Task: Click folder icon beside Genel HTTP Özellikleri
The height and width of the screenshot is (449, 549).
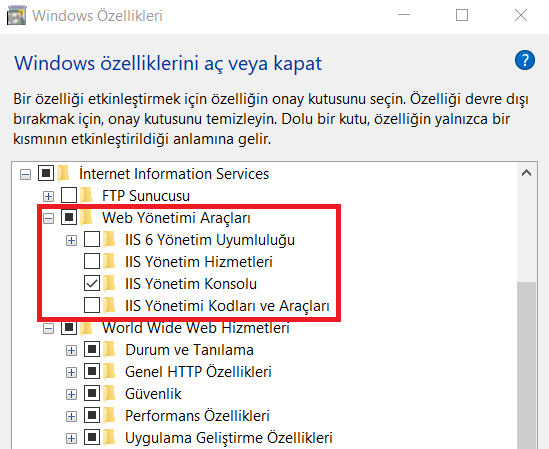Action: 110,372
